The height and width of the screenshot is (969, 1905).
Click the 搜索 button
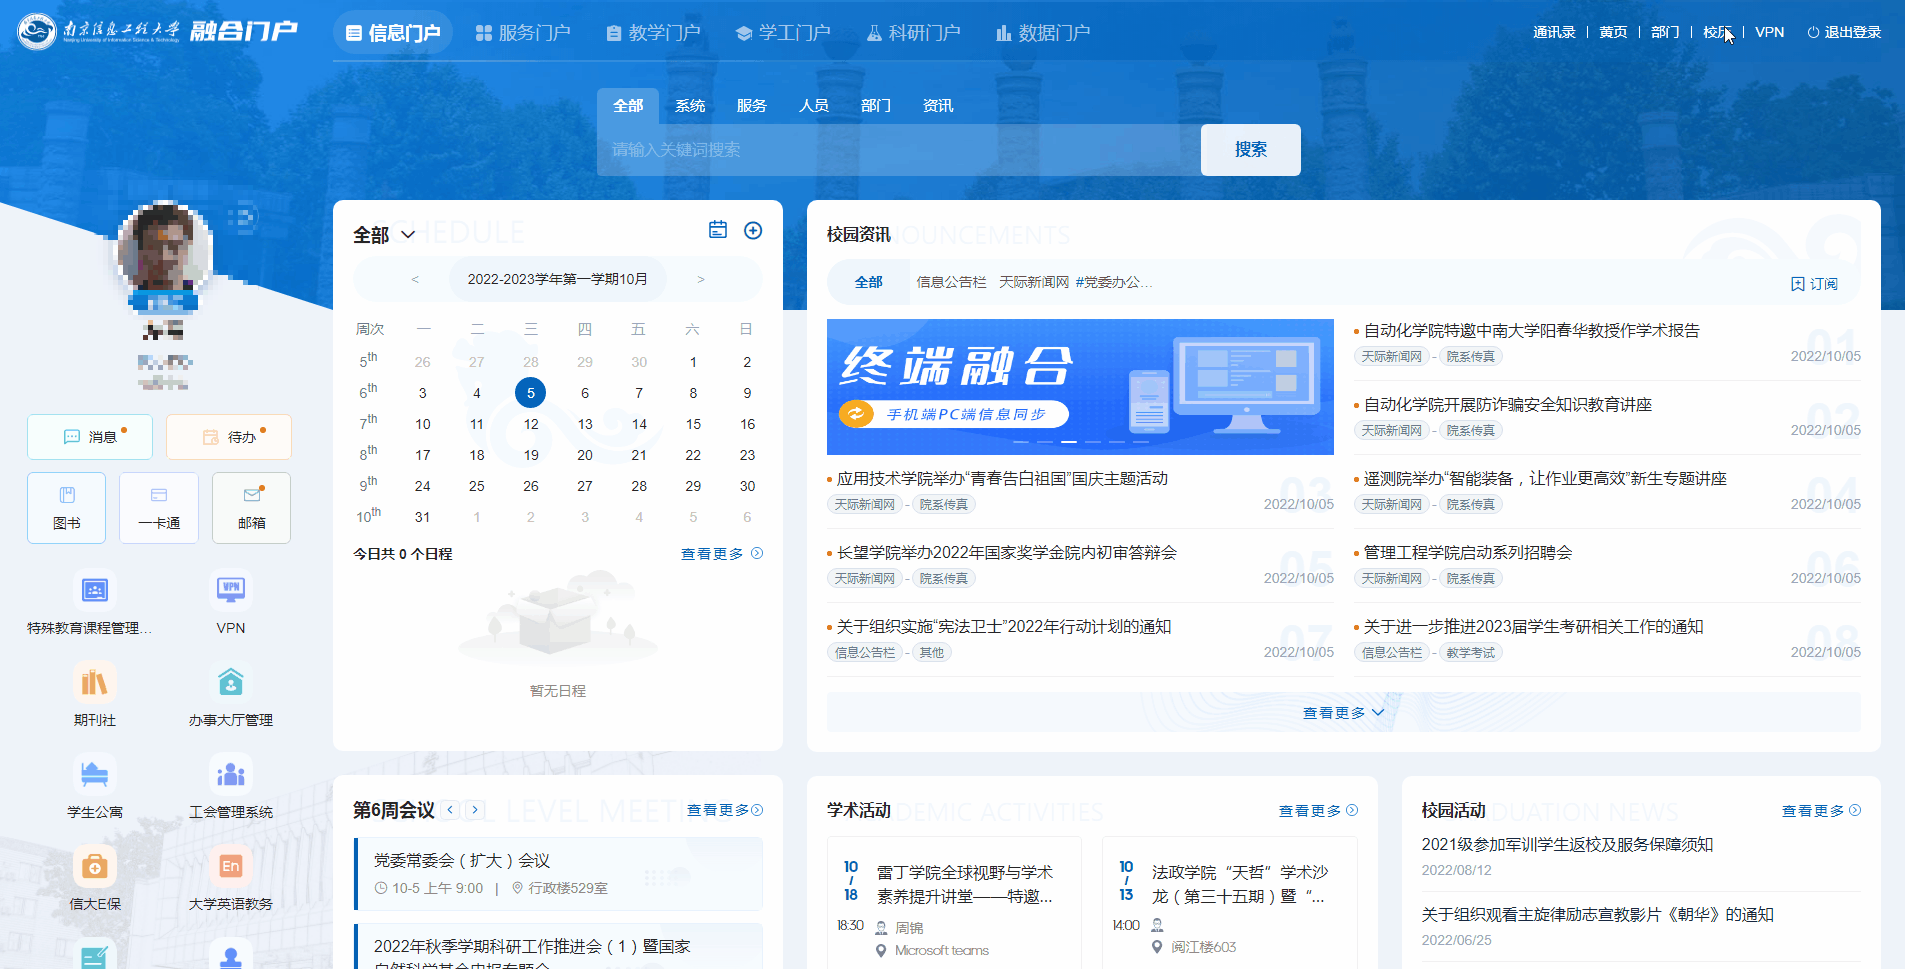coord(1250,150)
